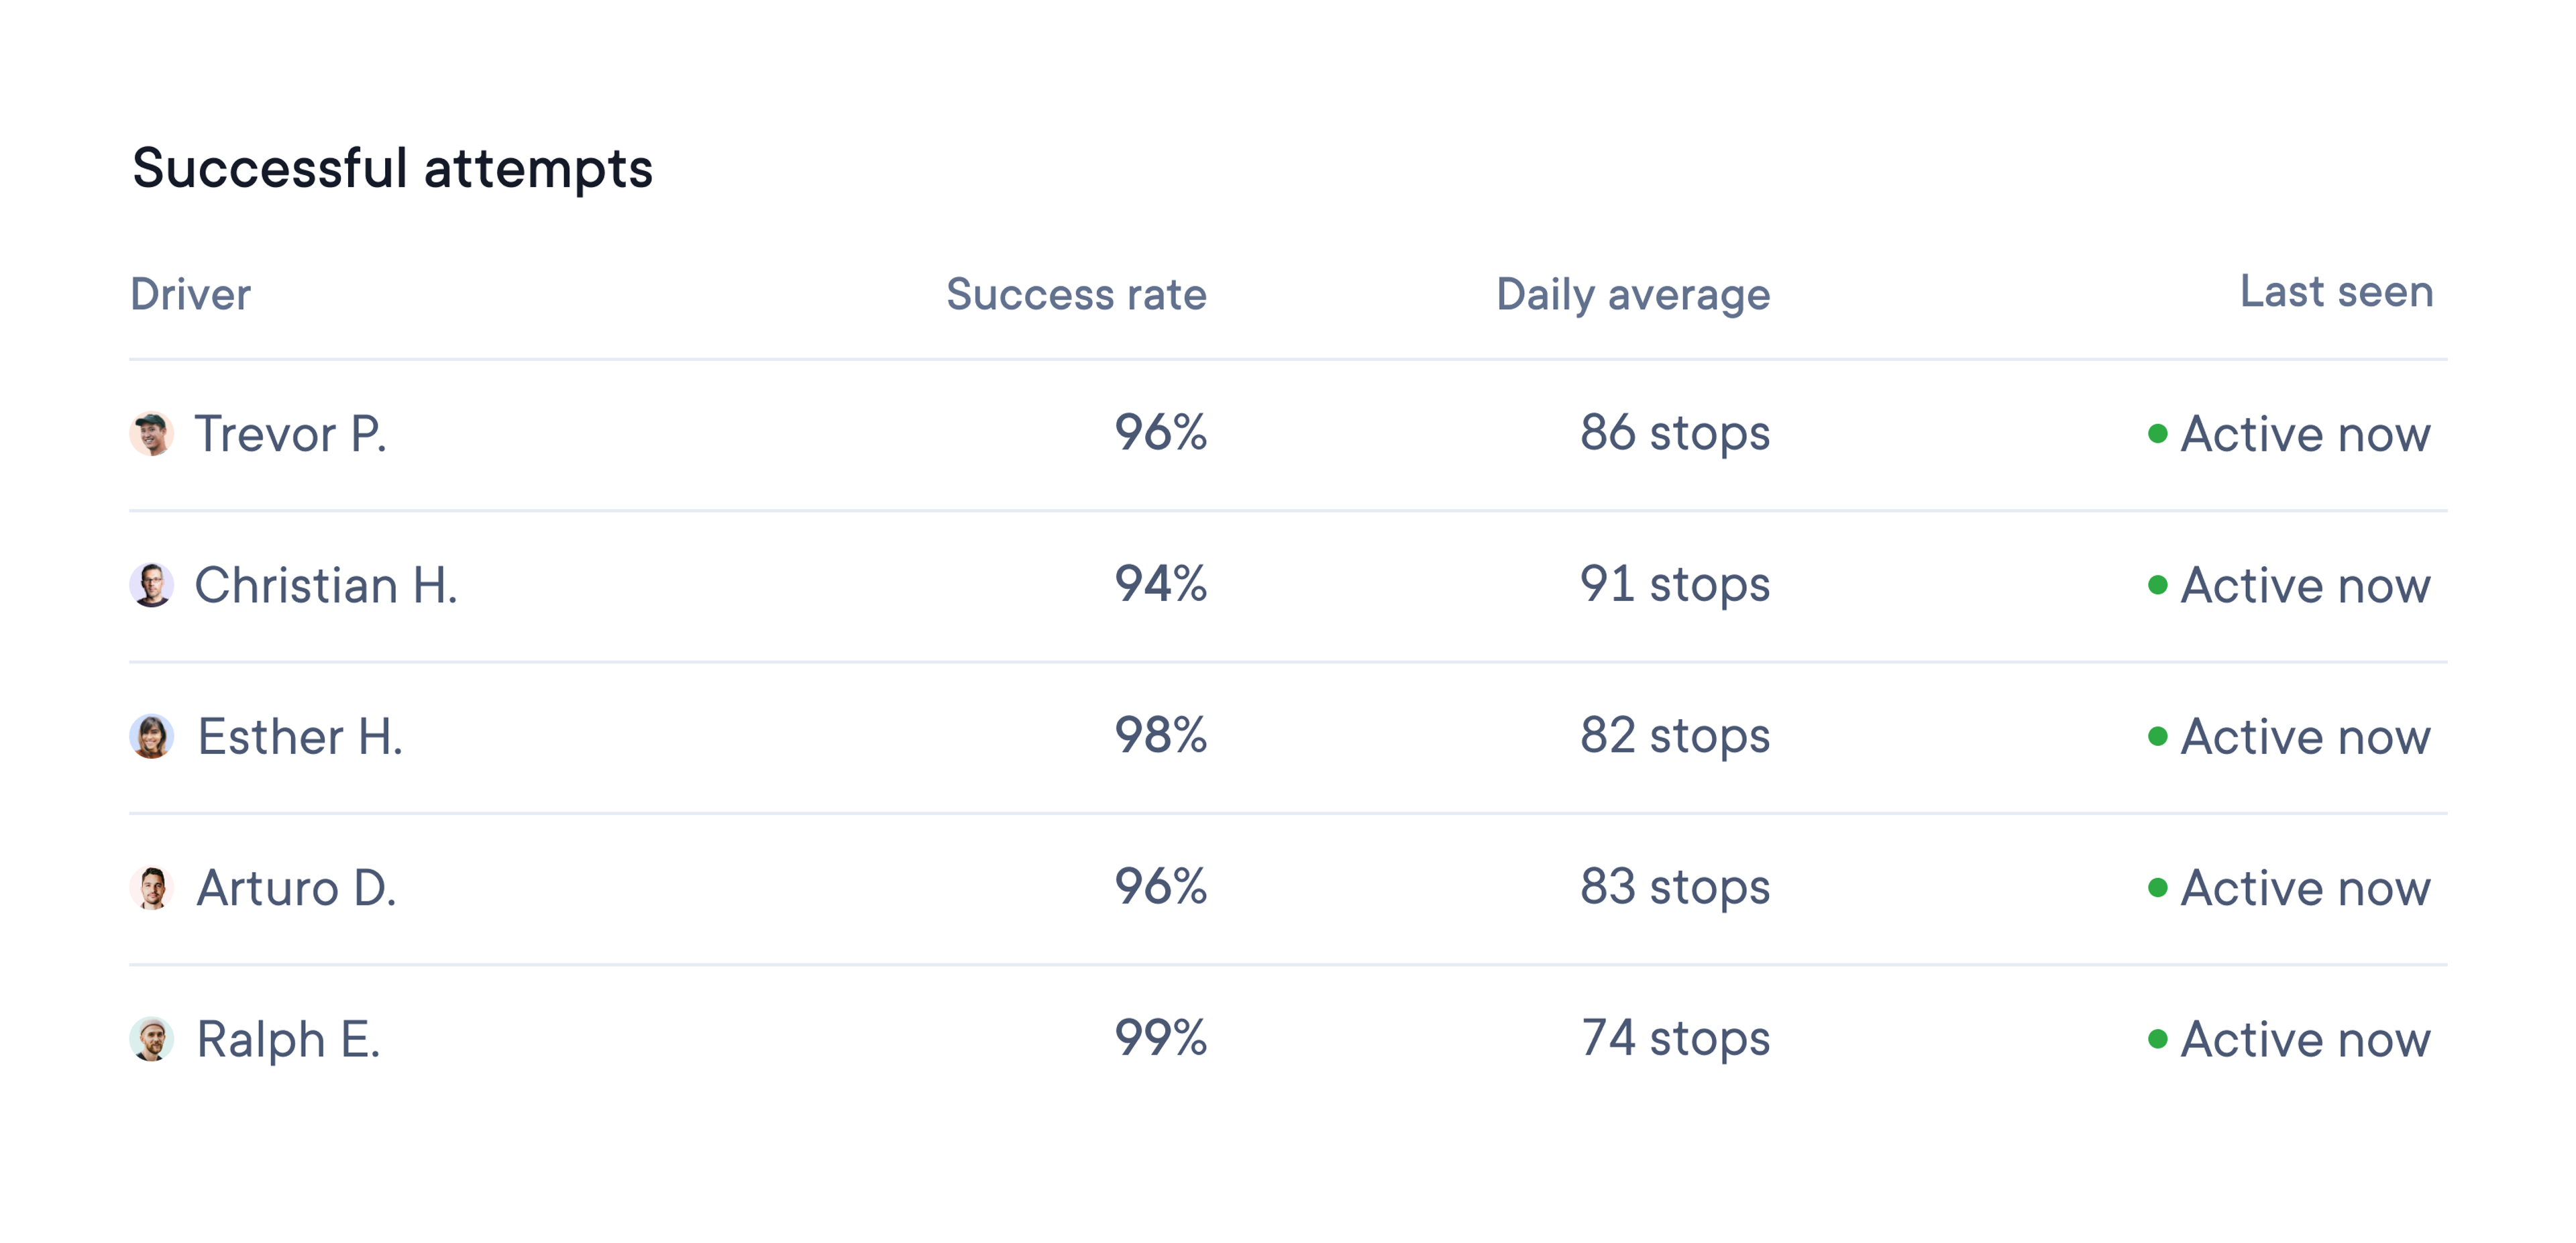Sort by the Daily average column
2576x1243 pixels.
point(1632,294)
